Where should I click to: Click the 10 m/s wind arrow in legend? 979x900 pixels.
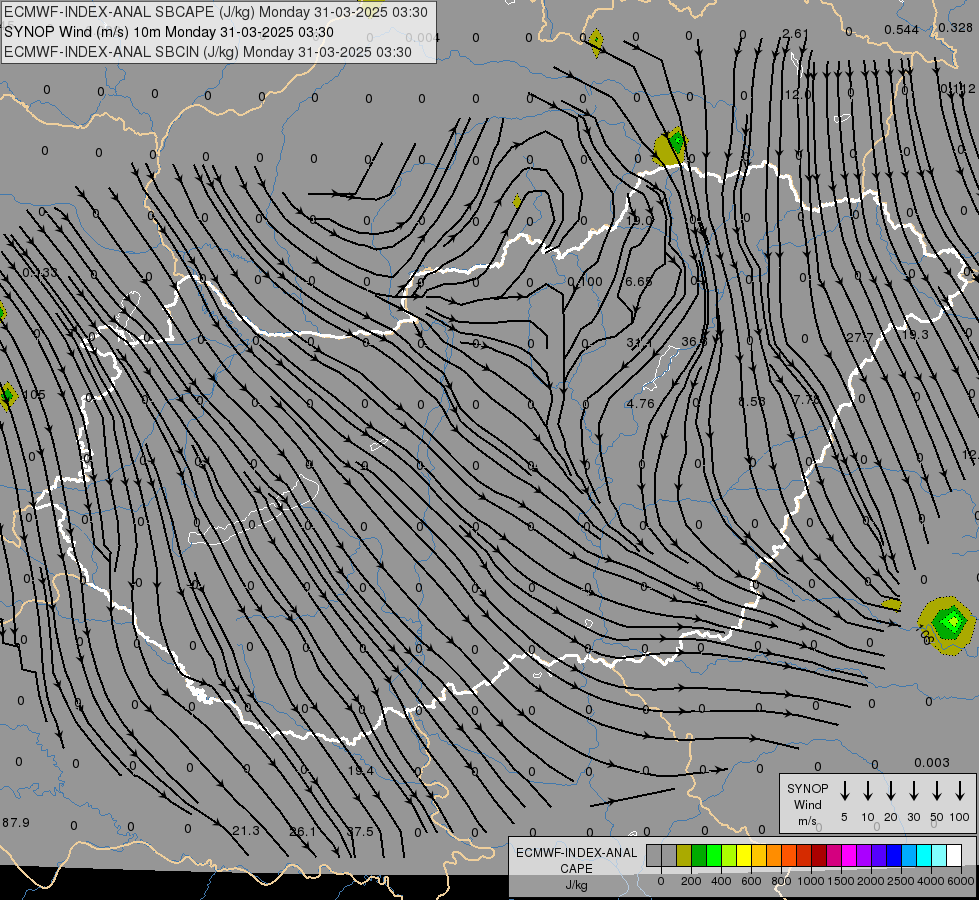tap(868, 791)
